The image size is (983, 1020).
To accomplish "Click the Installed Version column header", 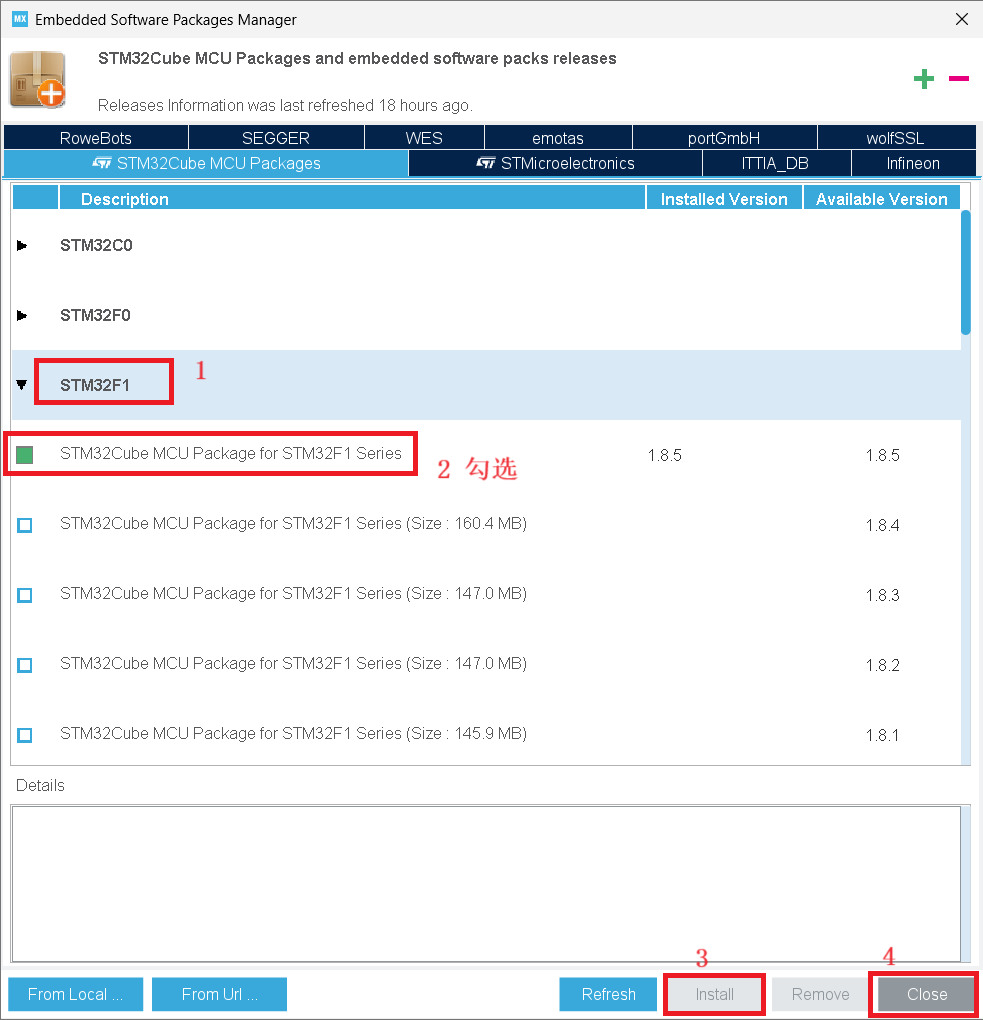I will (x=724, y=198).
